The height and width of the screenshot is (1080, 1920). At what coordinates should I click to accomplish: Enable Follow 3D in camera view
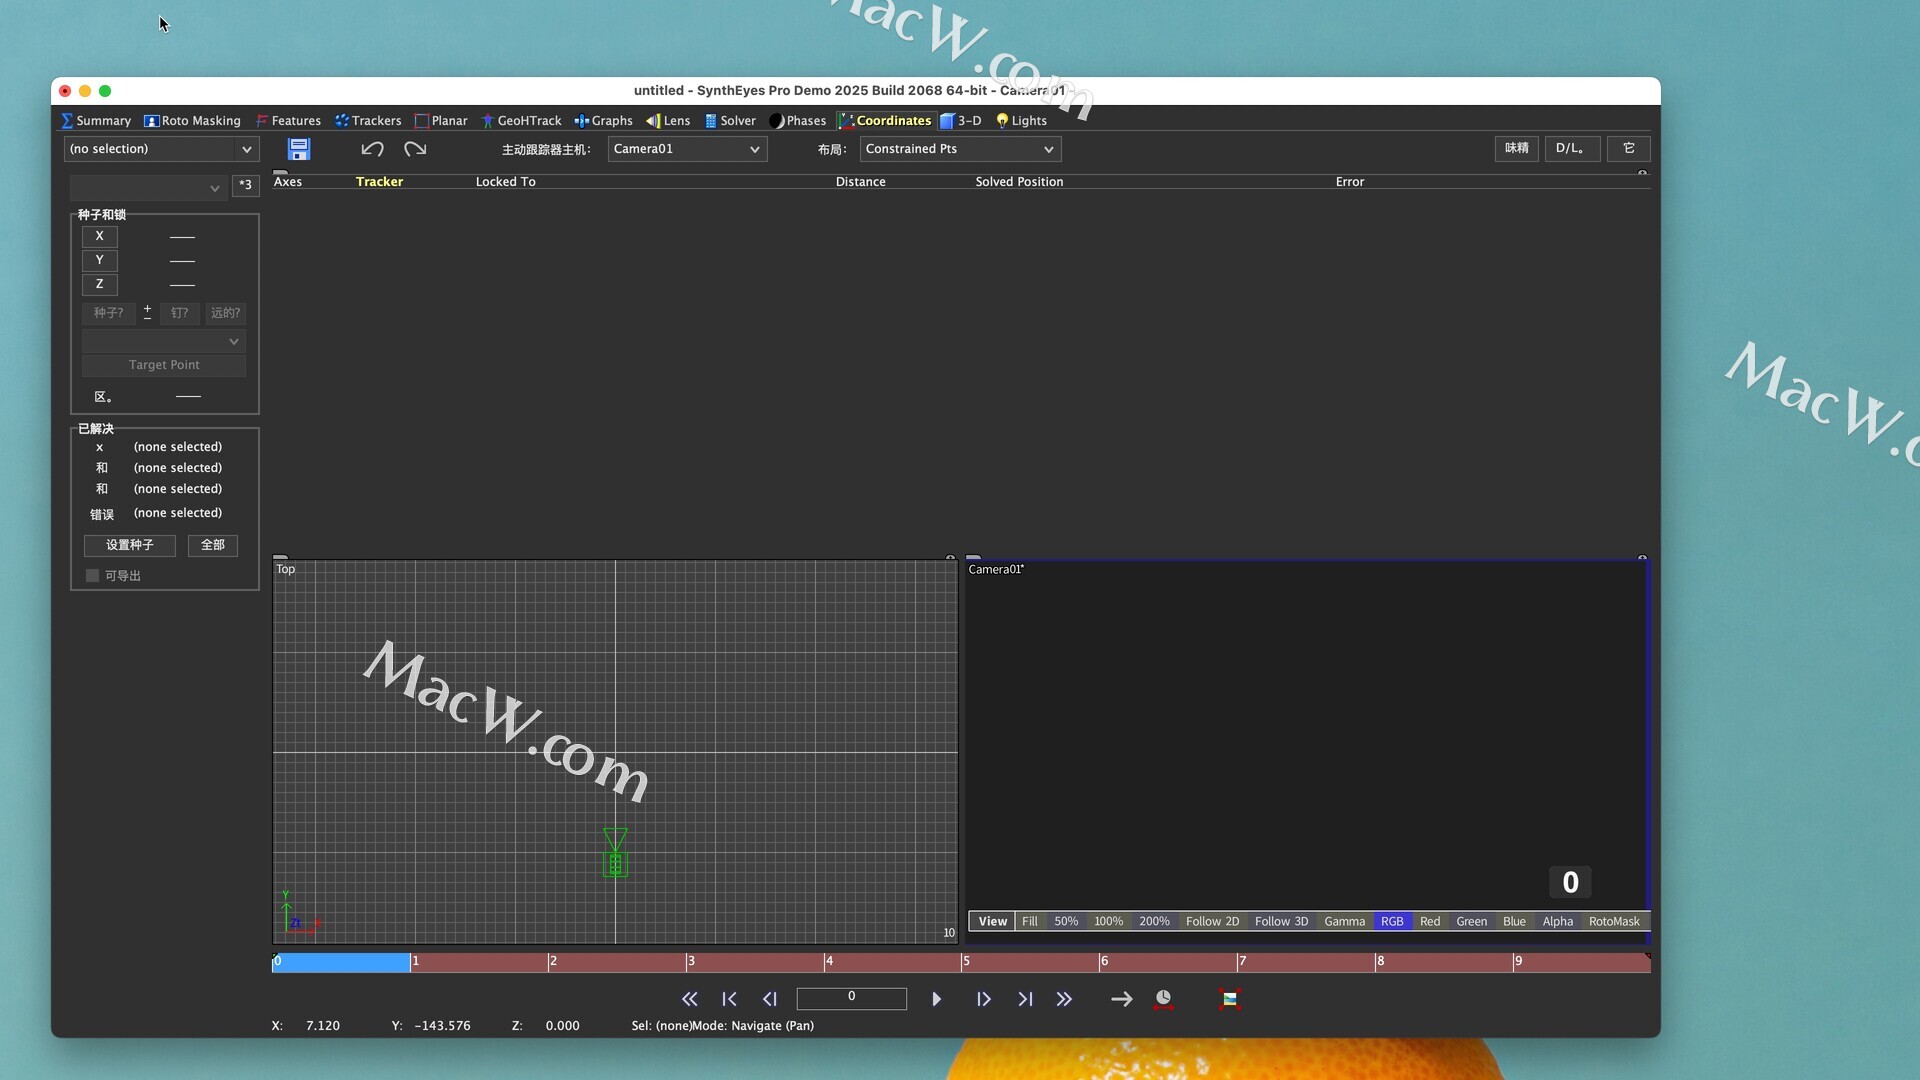(x=1281, y=922)
